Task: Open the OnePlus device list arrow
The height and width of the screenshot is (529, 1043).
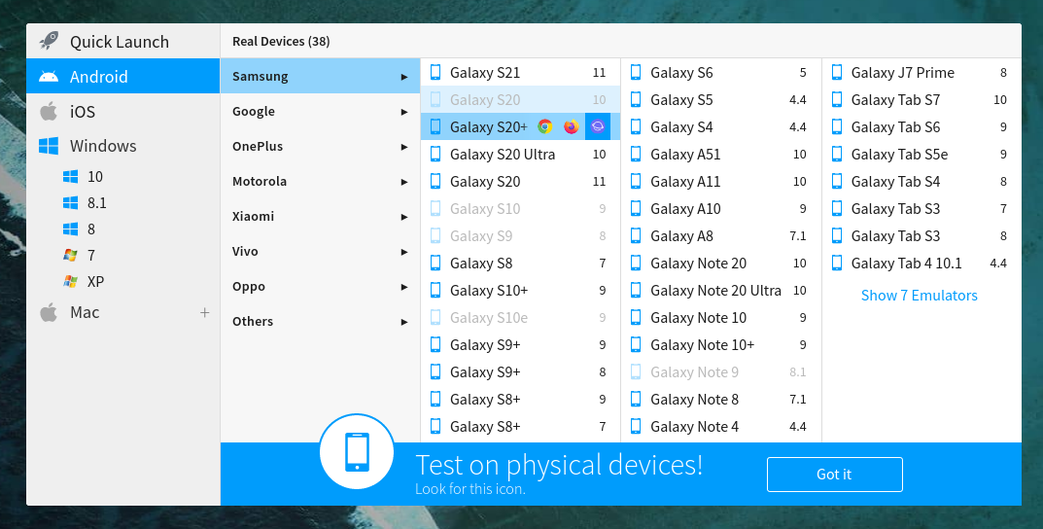Action: point(404,147)
